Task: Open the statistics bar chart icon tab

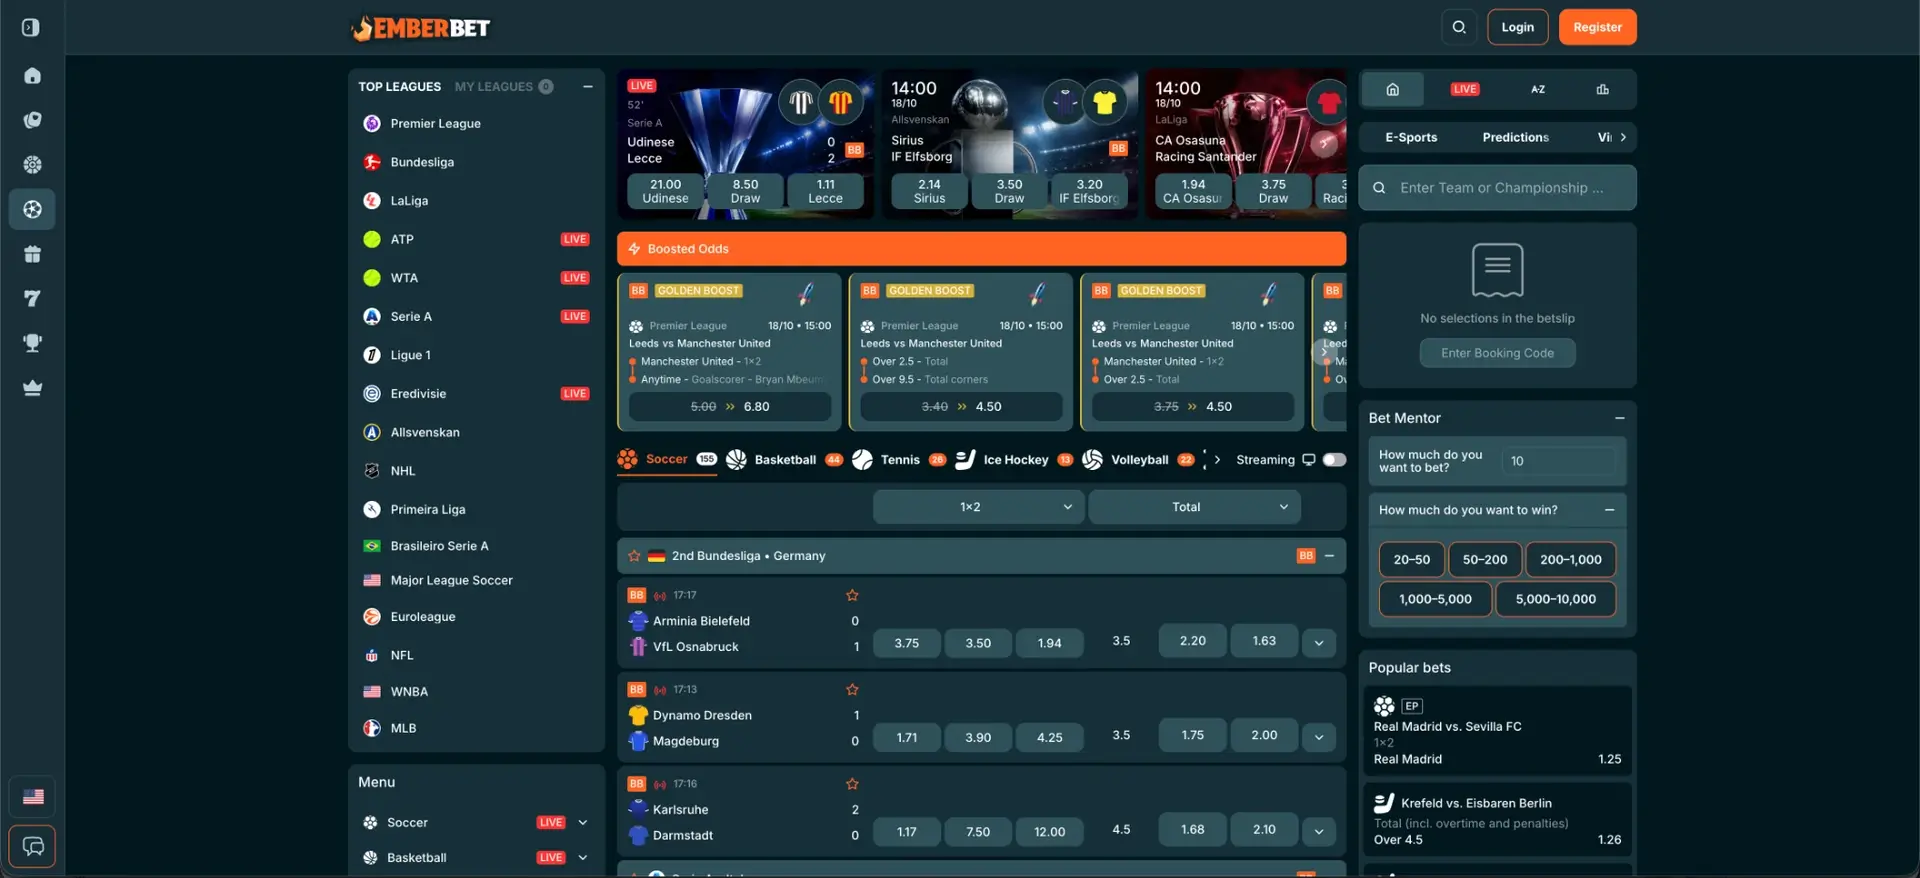Action: (1602, 89)
